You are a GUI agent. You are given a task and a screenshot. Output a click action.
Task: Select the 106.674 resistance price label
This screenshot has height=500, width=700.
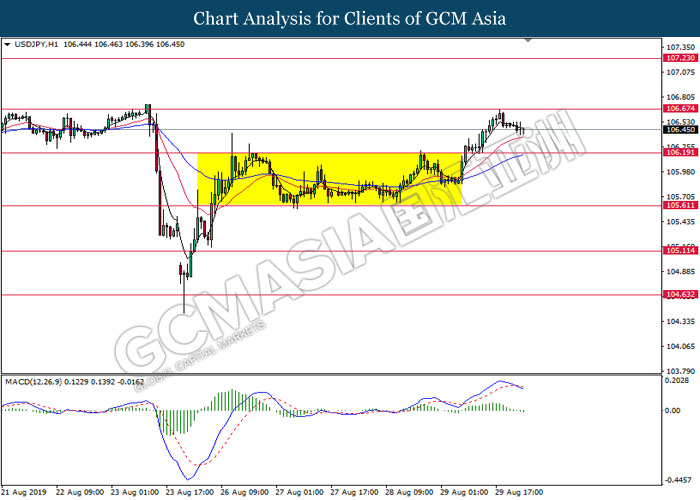coord(680,108)
